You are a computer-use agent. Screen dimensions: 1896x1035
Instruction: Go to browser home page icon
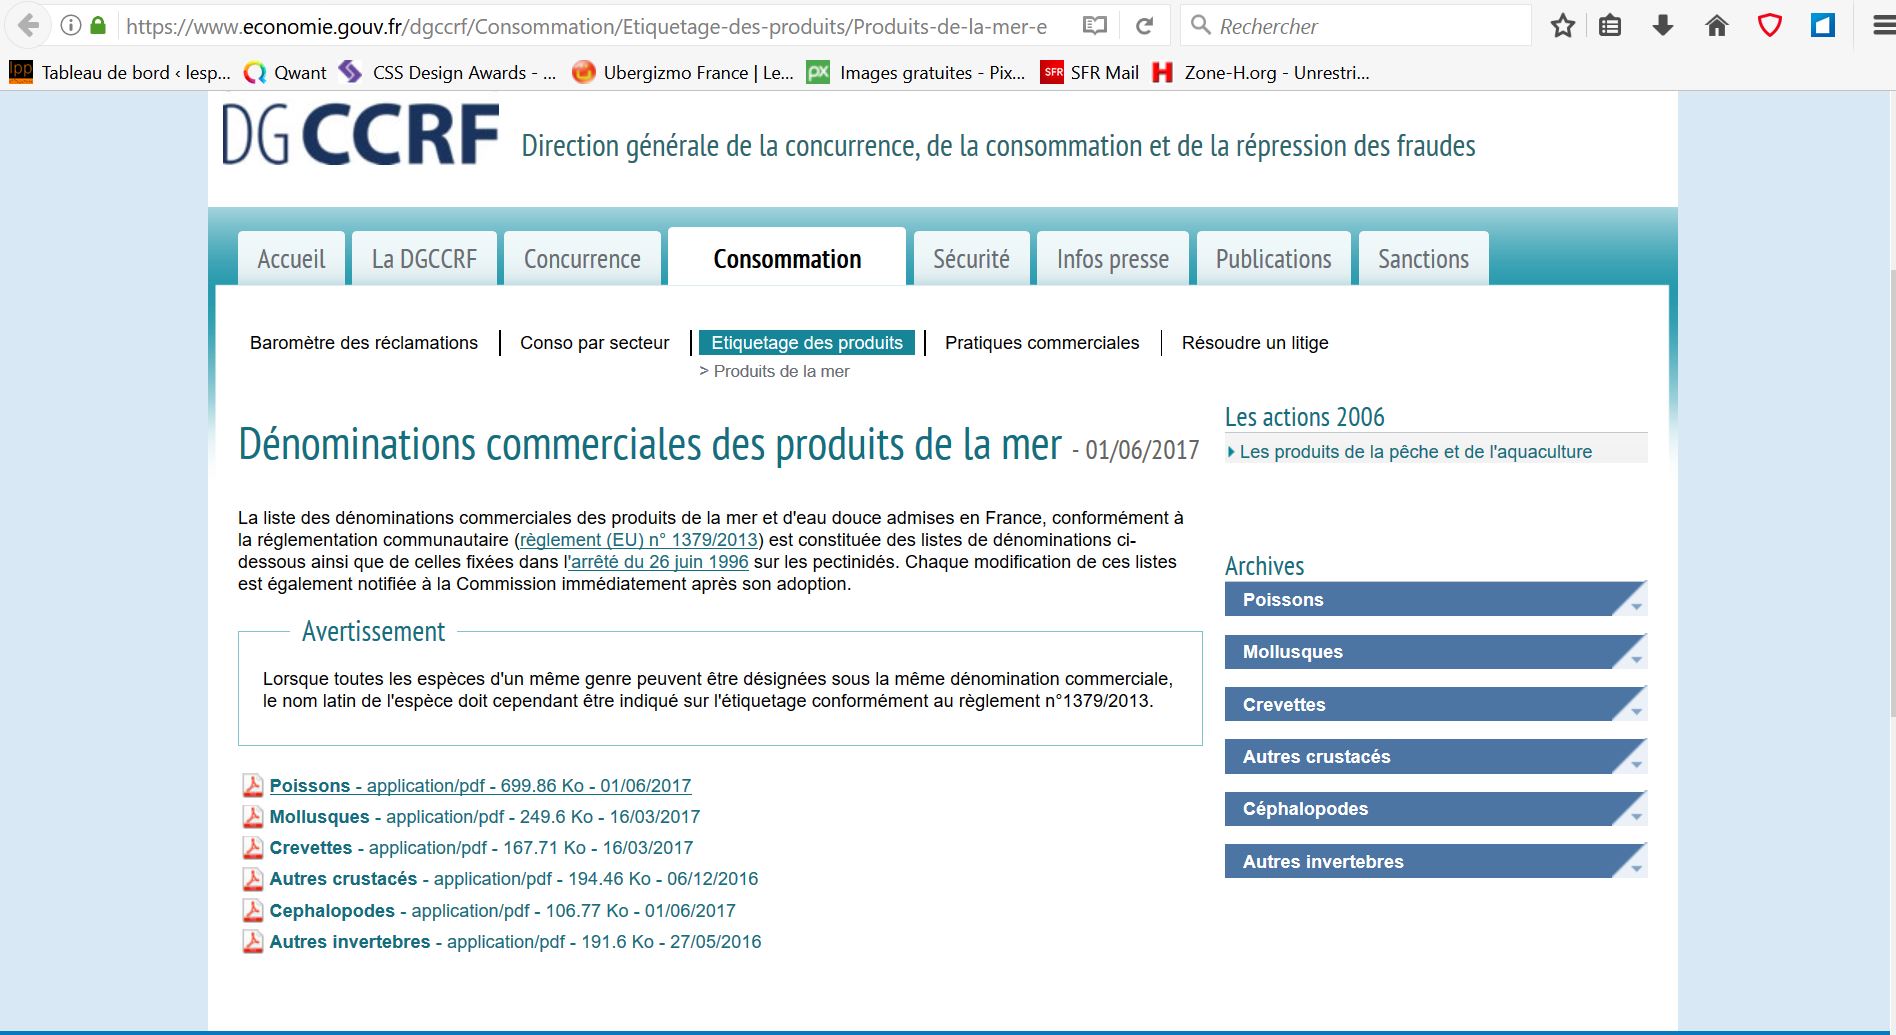[1716, 26]
